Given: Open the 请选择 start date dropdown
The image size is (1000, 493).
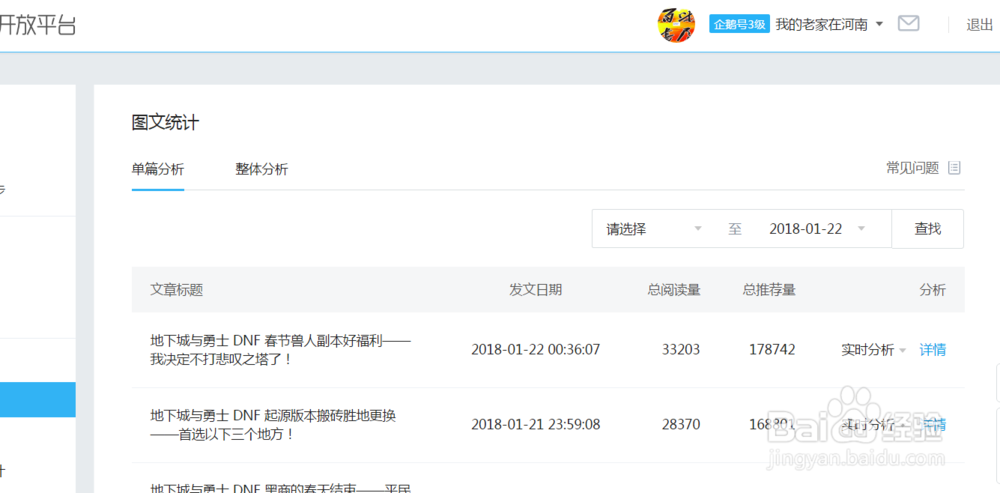Looking at the screenshot, I should click(654, 229).
